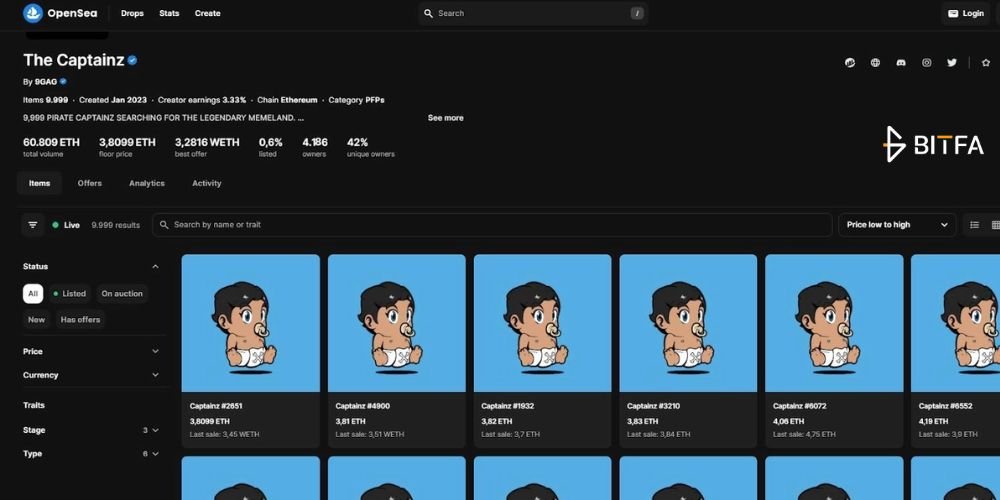
Task: Click Last sale: 4,75 ETH text
Action: point(804,434)
